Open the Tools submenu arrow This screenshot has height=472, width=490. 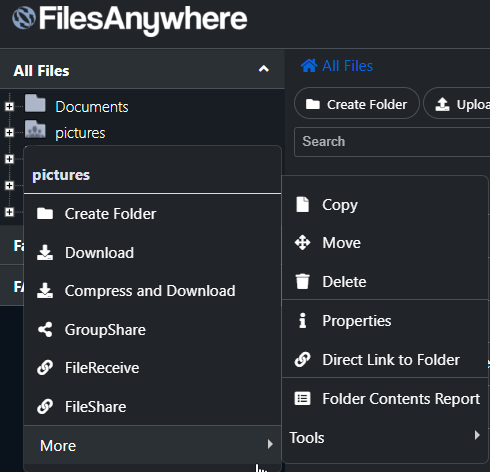tap(477, 435)
